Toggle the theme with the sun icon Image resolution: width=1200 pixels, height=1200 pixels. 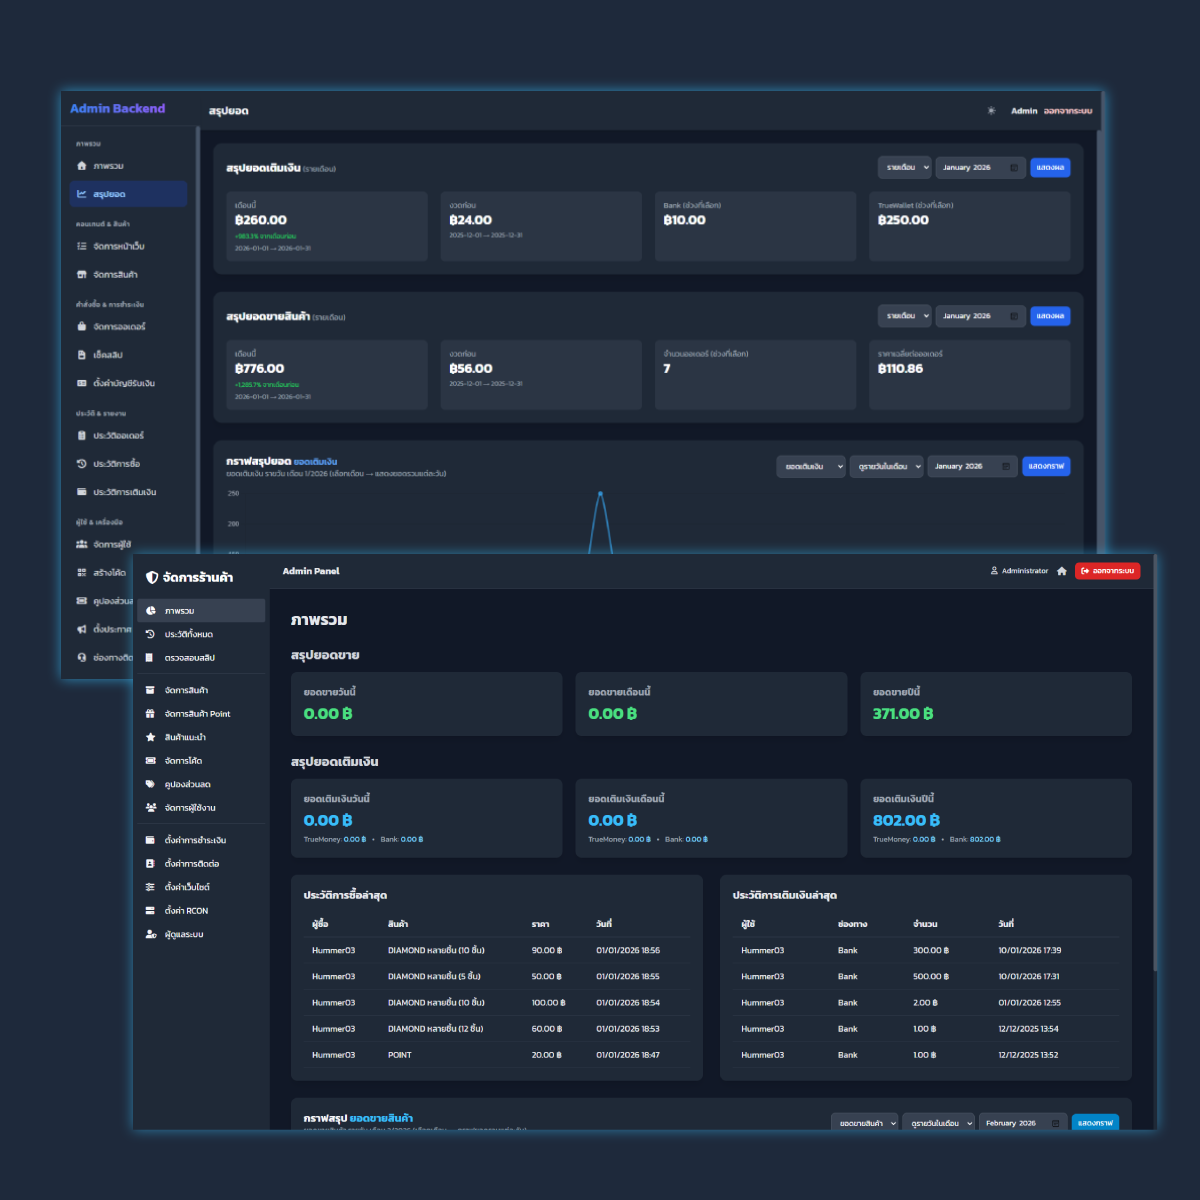pos(991,112)
